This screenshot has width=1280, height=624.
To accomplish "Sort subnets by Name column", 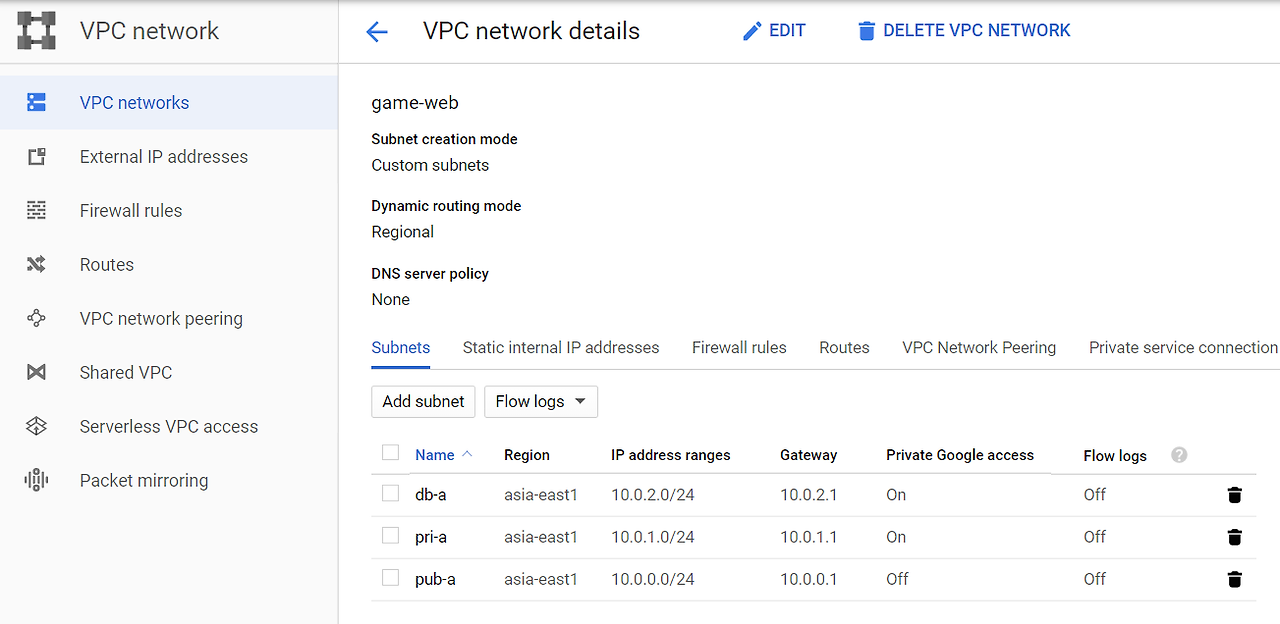I will coord(435,455).
